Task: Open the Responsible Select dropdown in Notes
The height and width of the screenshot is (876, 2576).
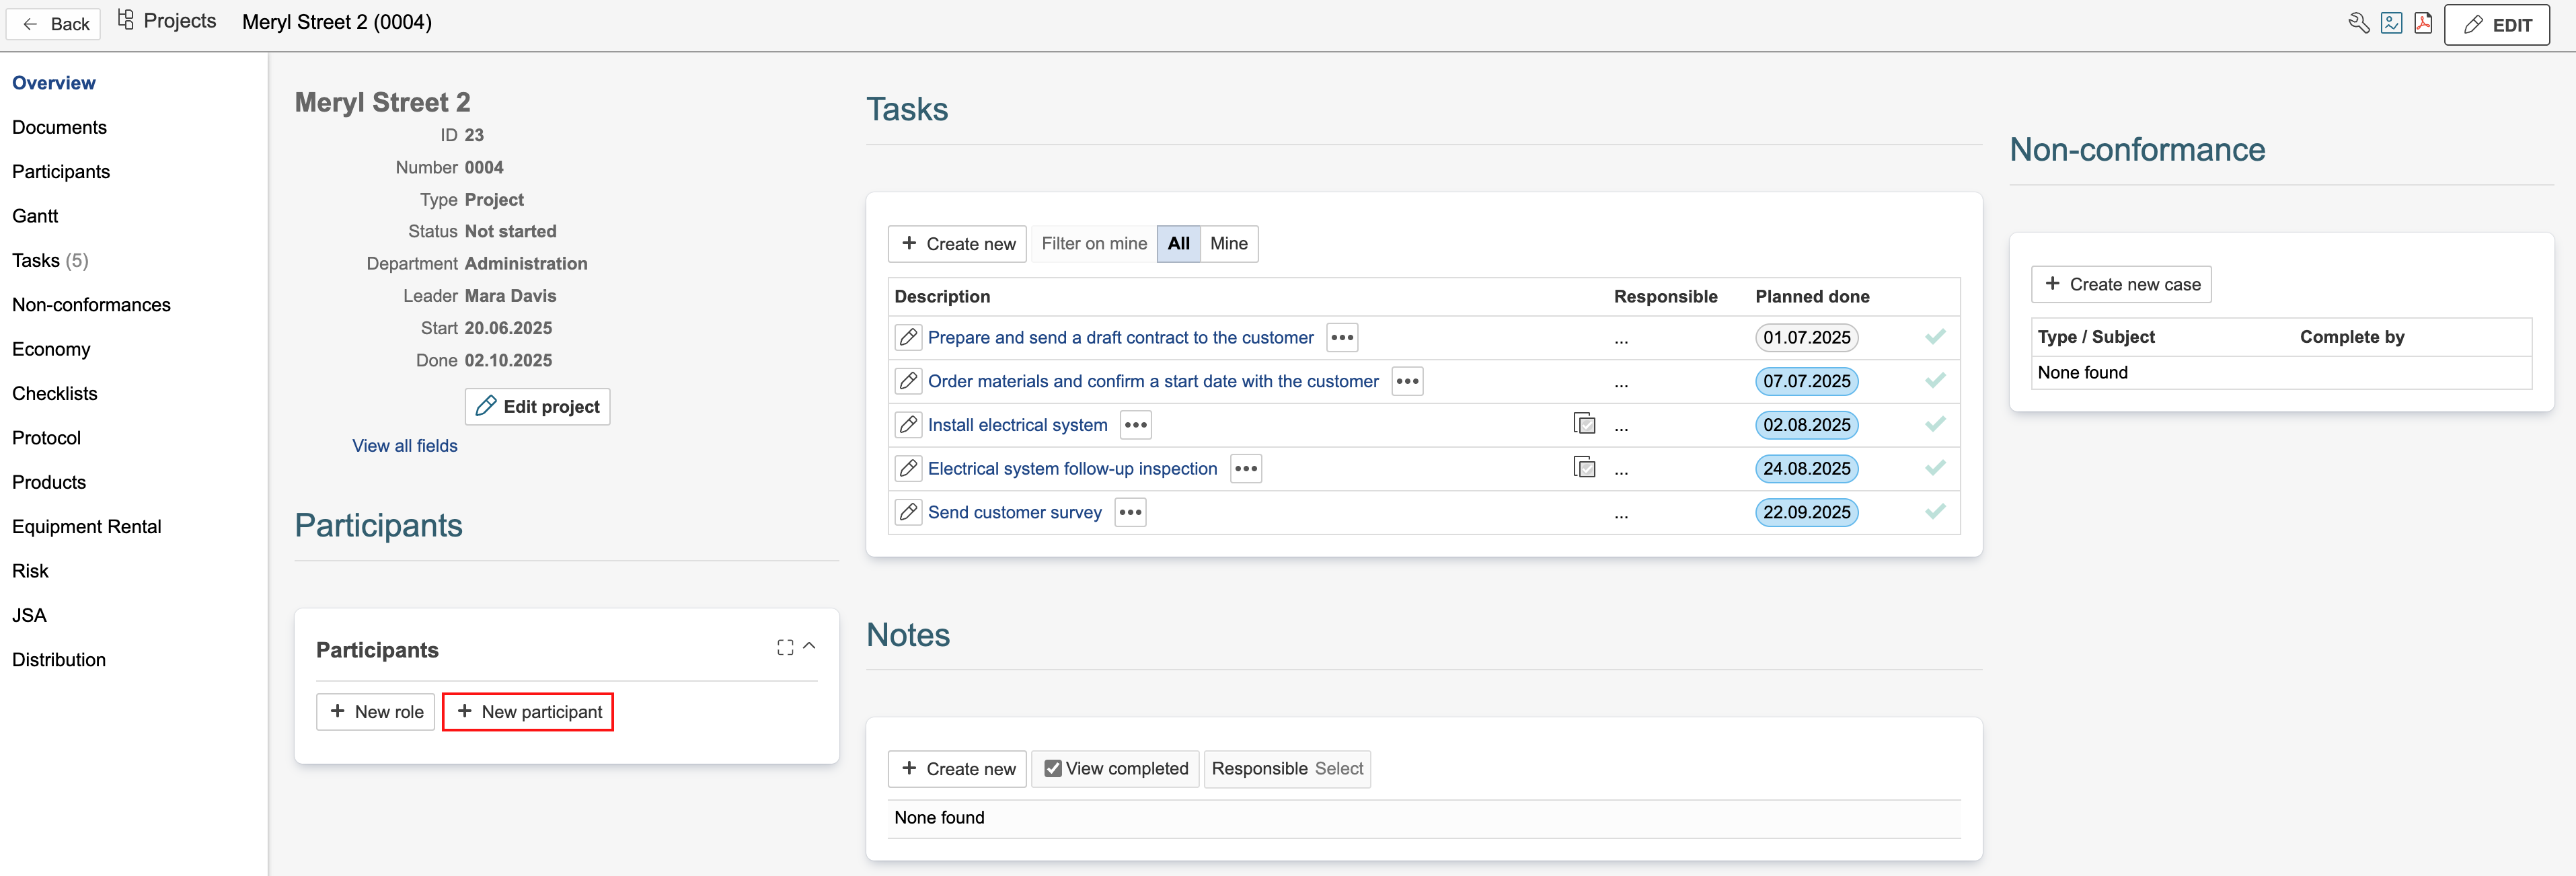Action: 1338,768
